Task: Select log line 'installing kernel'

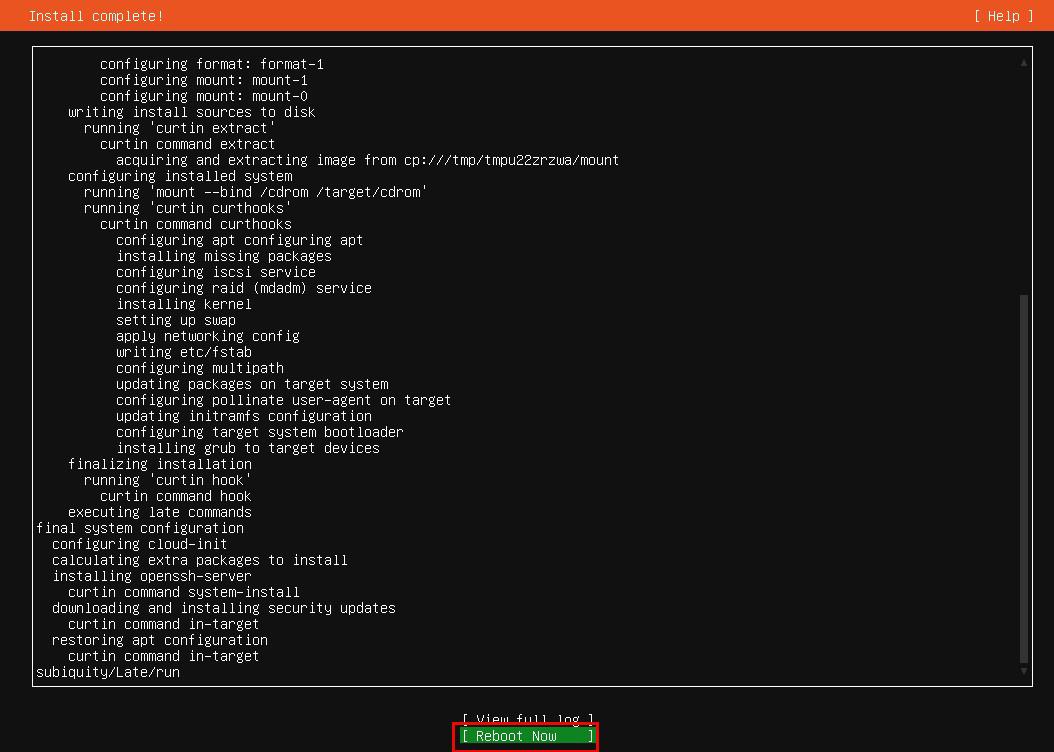Action: [184, 304]
